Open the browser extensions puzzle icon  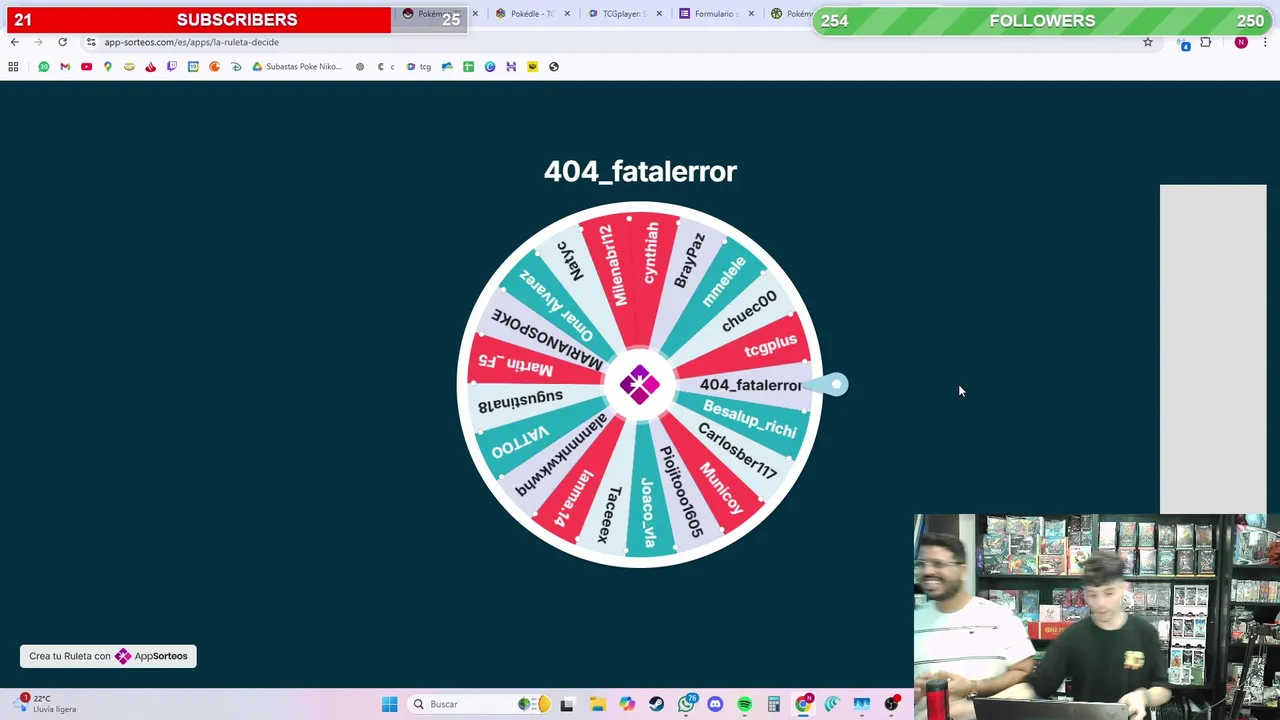click(x=1205, y=42)
